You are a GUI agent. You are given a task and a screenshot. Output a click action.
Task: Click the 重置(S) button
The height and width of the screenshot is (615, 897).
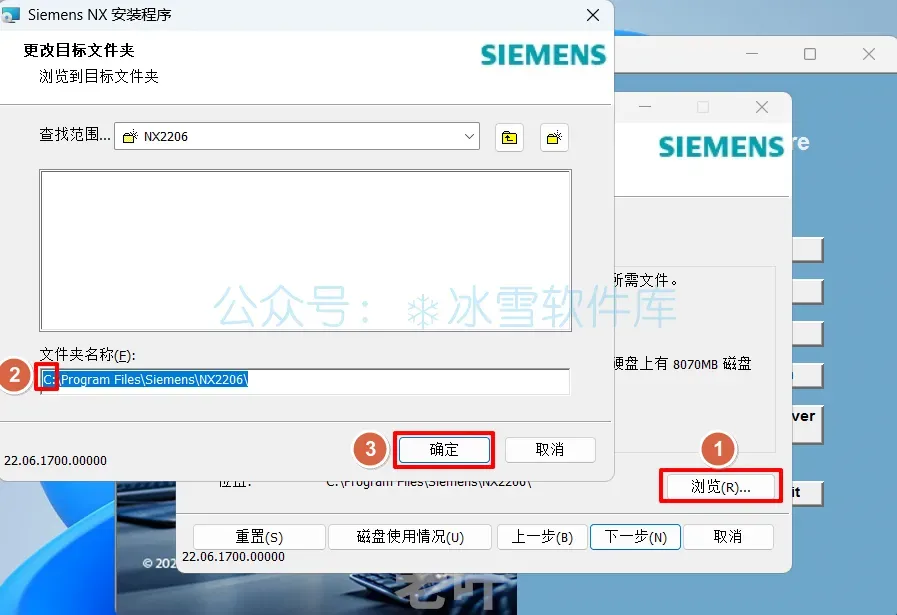[259, 537]
